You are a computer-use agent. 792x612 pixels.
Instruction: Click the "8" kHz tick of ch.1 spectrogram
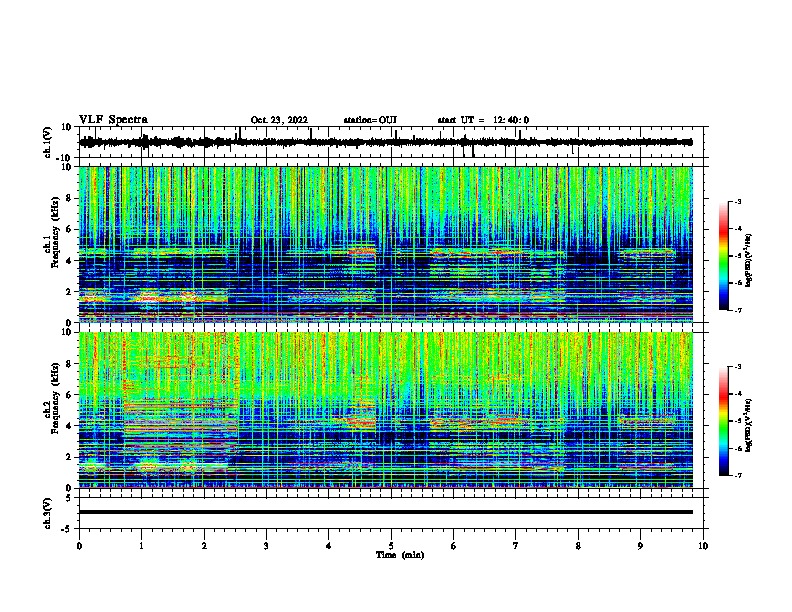pos(70,198)
